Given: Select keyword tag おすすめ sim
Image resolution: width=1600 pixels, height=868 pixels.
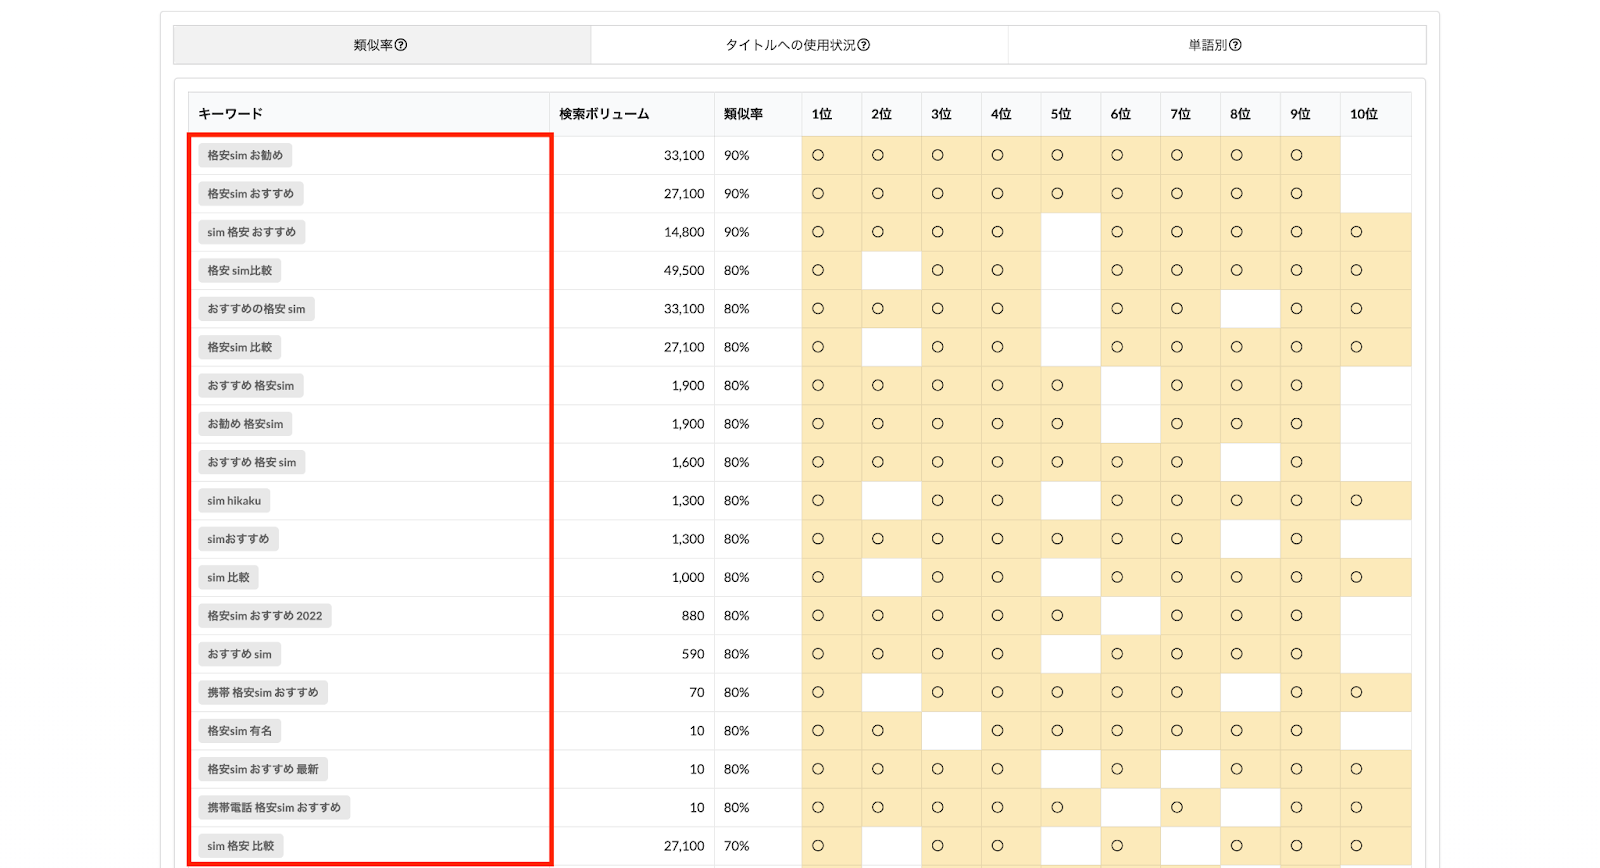Looking at the screenshot, I should pos(239,654).
